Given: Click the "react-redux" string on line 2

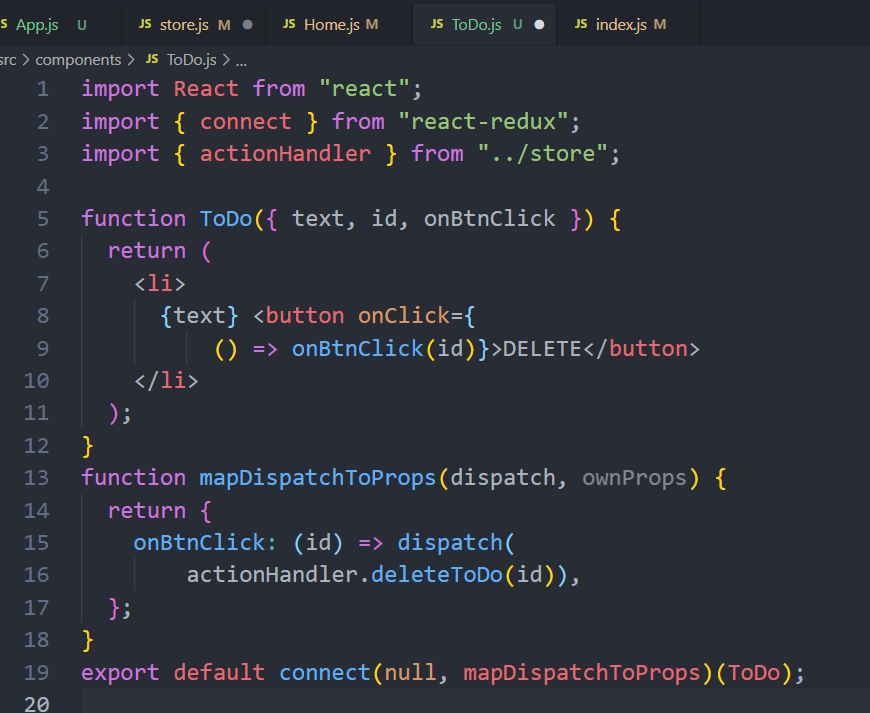Looking at the screenshot, I should coord(483,122).
